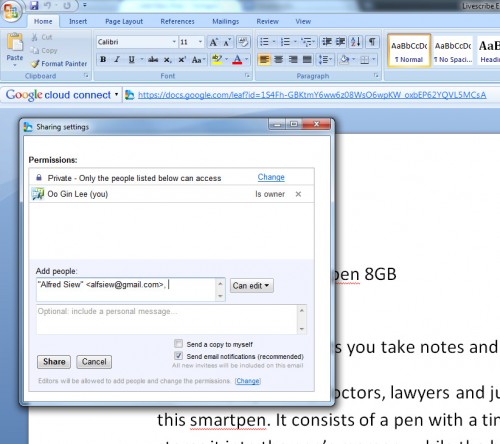
Task: Click the Cancel button
Action: tap(94, 362)
